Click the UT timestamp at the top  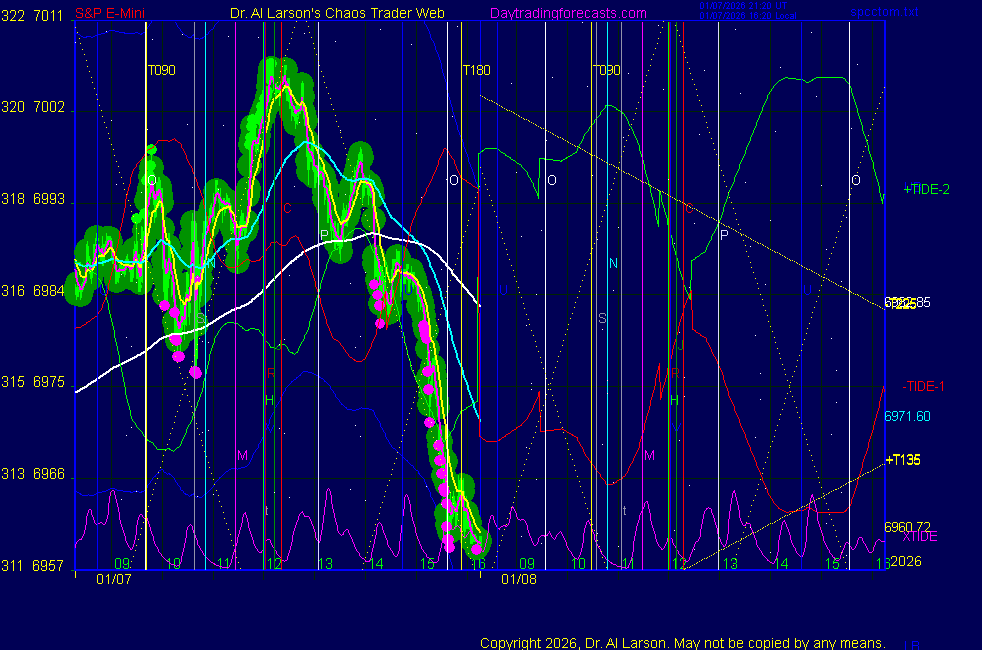(x=749, y=6)
